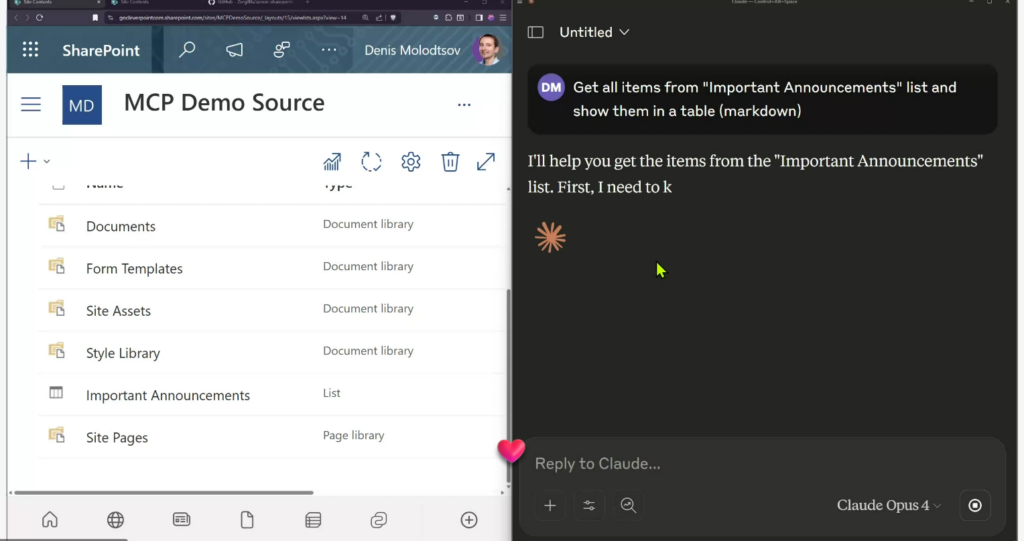Open the SharePoint app launcher grid
1024x541 pixels.
[30, 50]
